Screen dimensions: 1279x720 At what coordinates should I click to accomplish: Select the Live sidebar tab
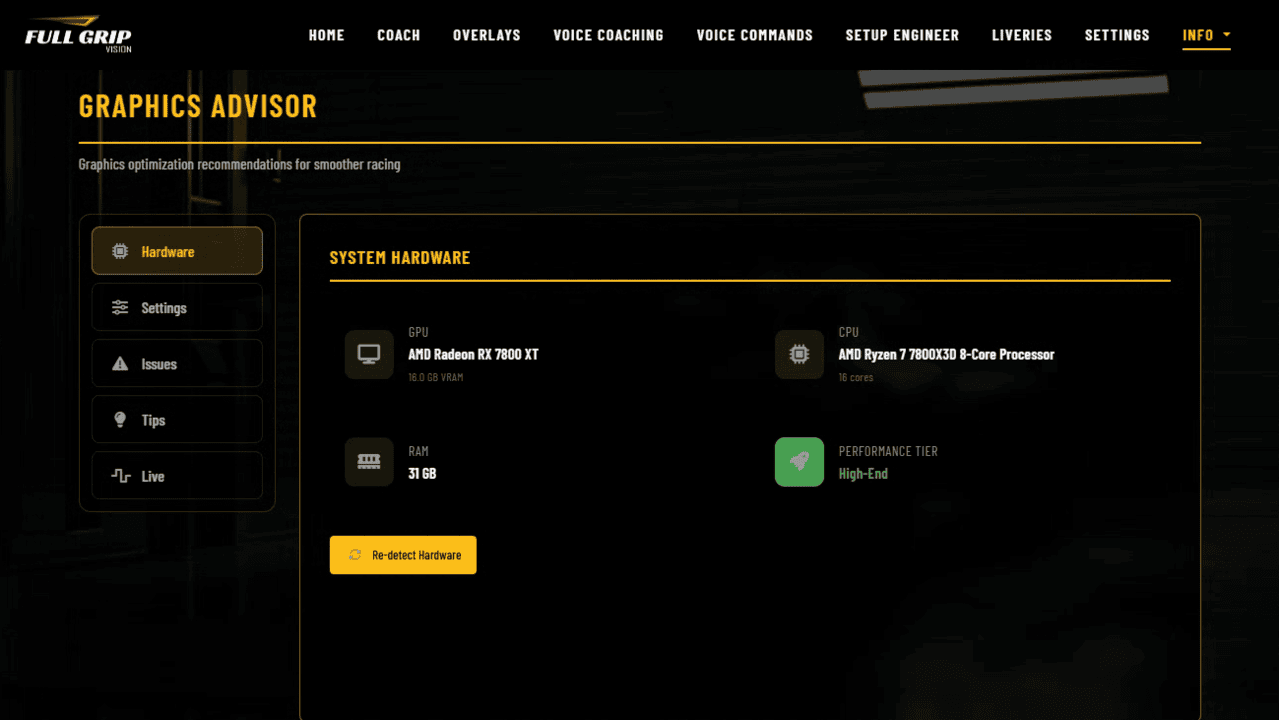(x=177, y=475)
